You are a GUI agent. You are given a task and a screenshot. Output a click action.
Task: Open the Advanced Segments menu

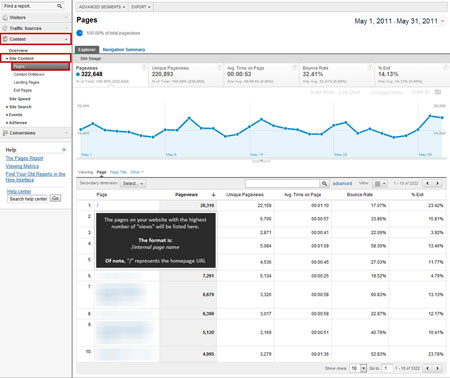coord(102,7)
